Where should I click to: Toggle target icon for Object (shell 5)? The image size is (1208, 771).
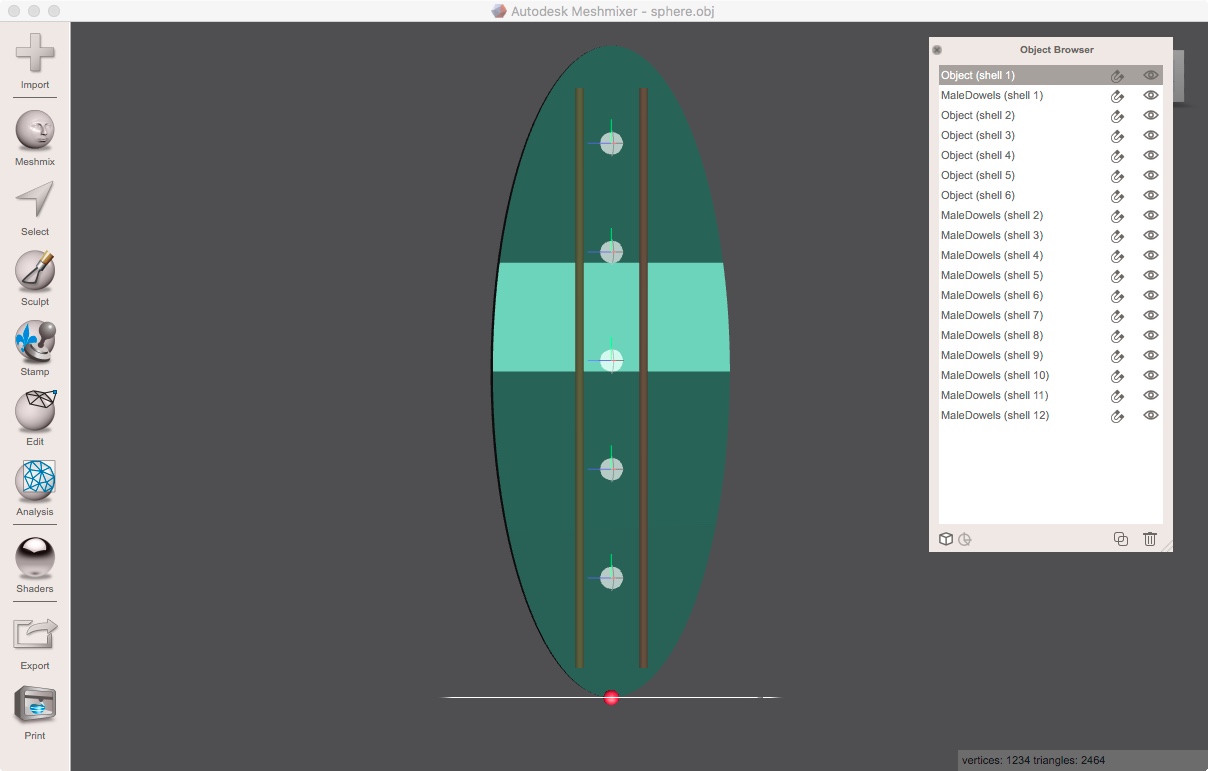click(x=1118, y=175)
